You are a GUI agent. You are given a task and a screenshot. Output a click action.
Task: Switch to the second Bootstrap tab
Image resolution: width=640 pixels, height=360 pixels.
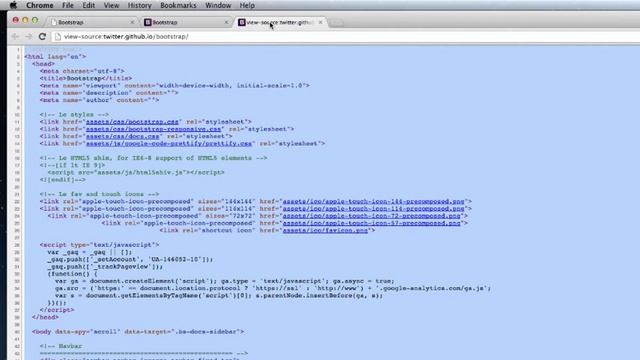(186, 22)
